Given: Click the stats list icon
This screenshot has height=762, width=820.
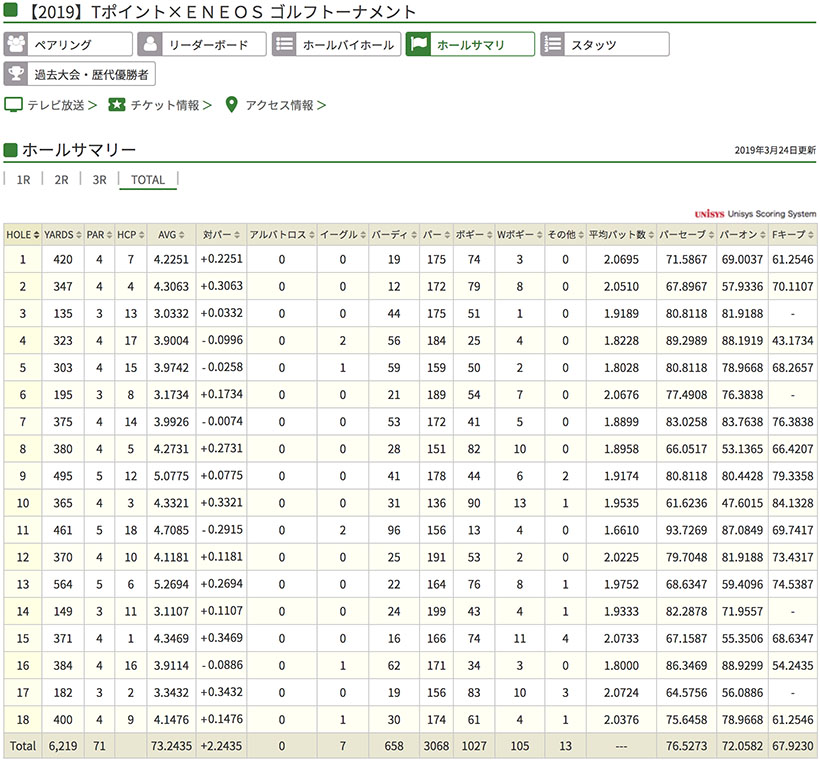Looking at the screenshot, I should tap(553, 45).
